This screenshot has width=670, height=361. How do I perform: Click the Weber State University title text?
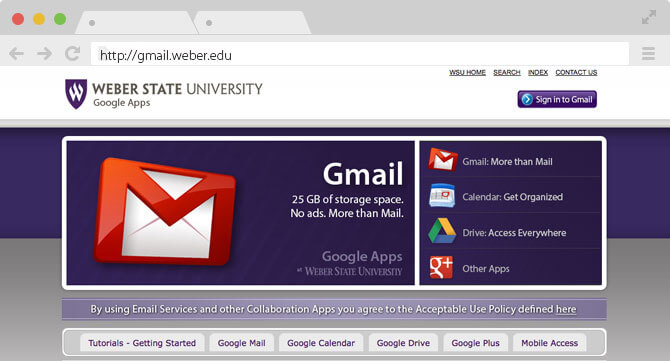point(177,89)
